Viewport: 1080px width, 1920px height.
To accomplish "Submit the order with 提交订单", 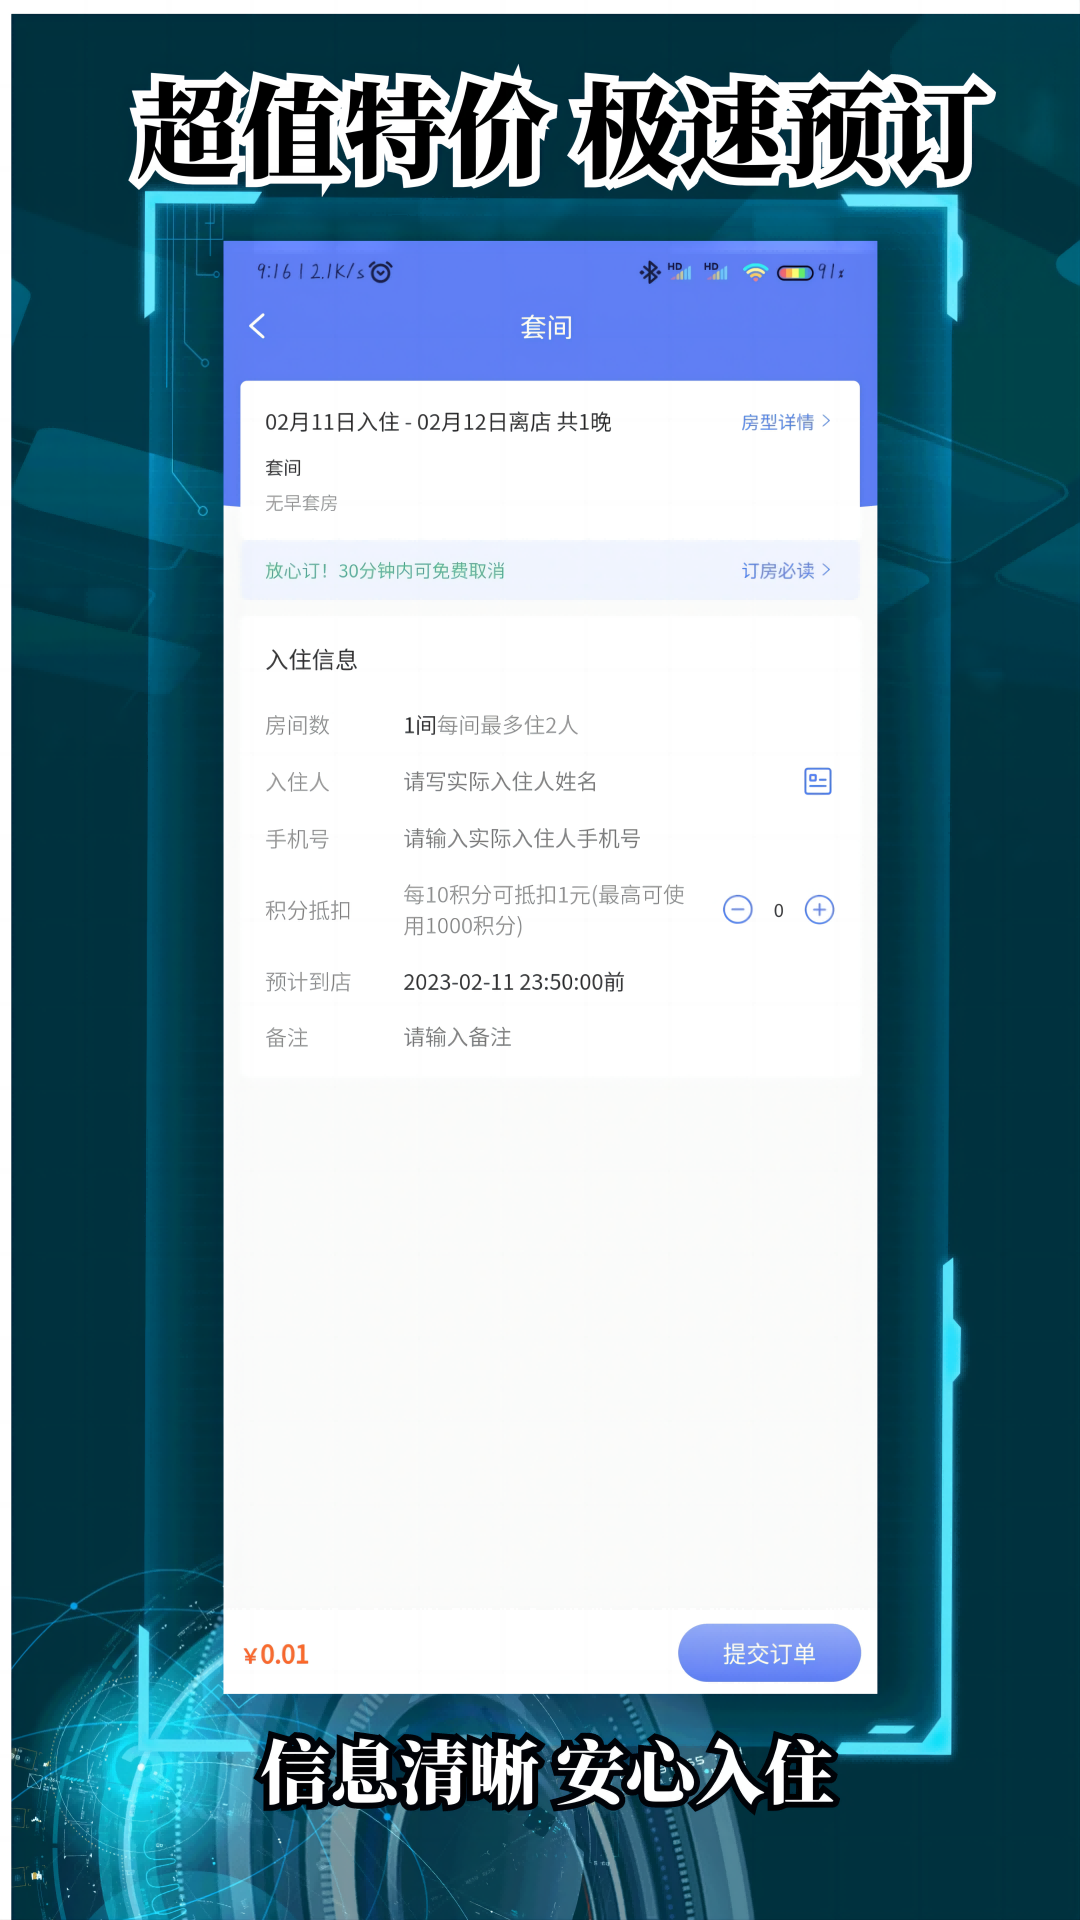I will pyautogui.click(x=769, y=1653).
